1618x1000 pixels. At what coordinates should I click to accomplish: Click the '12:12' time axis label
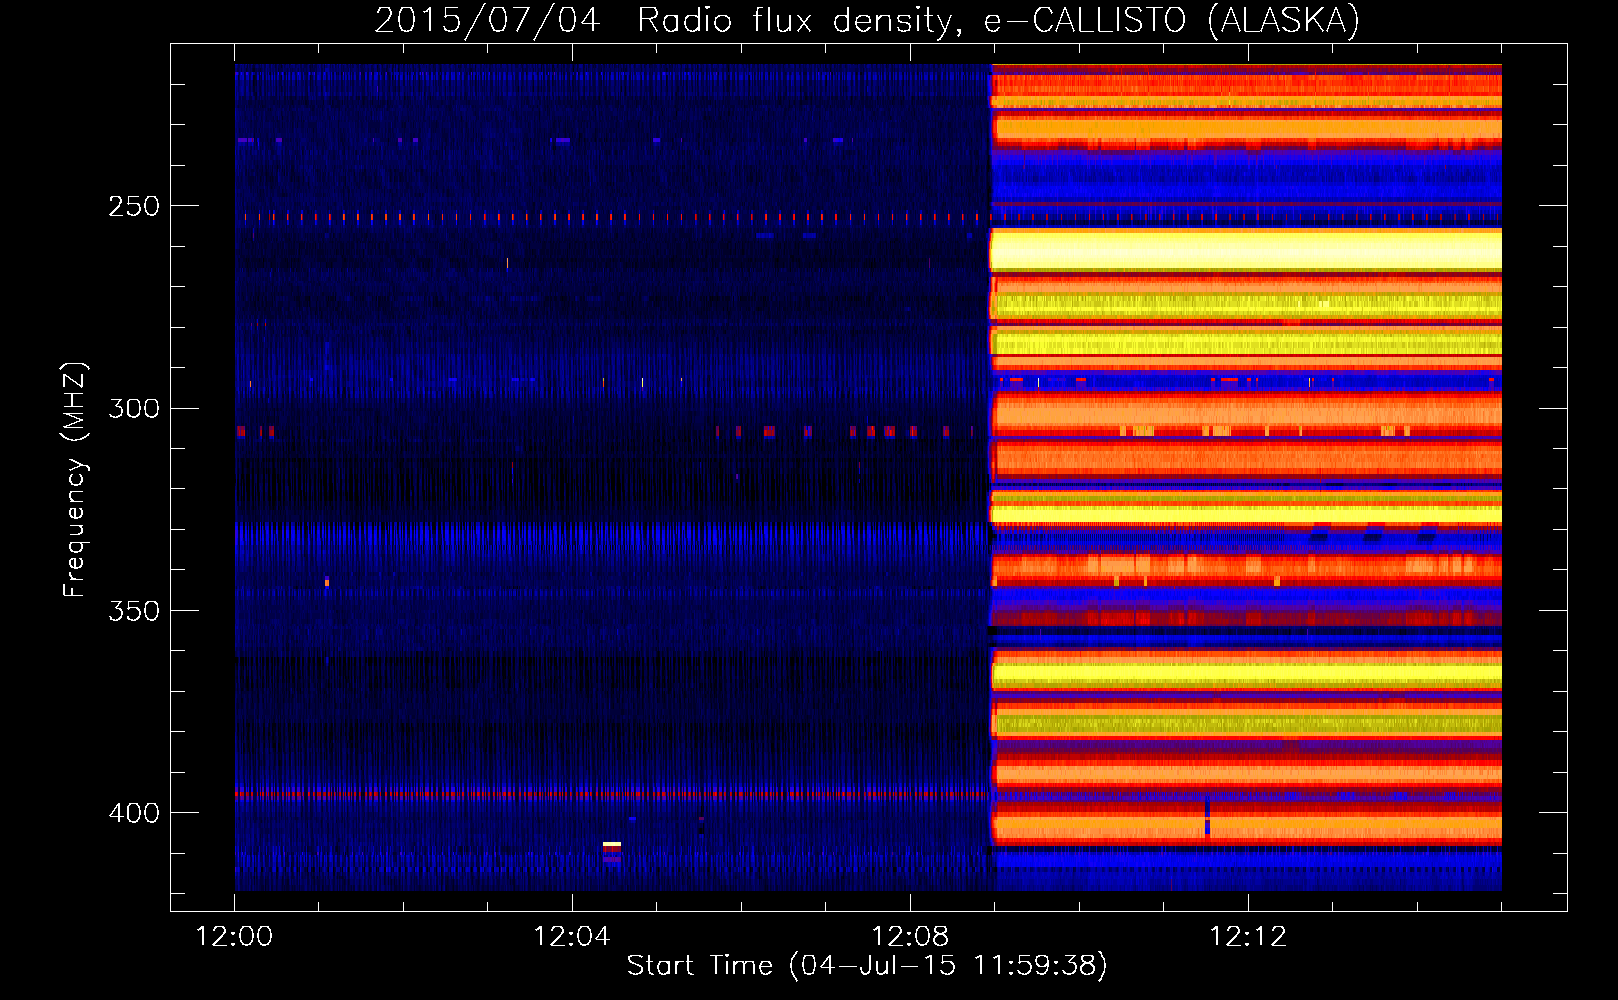[1248, 937]
